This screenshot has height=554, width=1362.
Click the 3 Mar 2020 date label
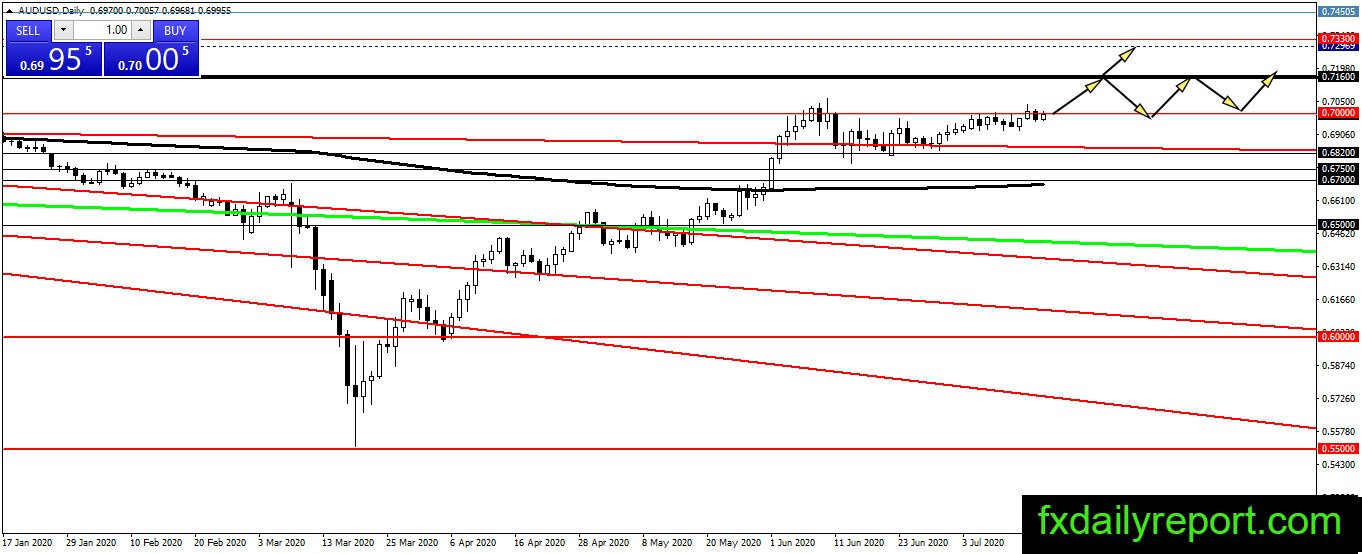point(283,543)
